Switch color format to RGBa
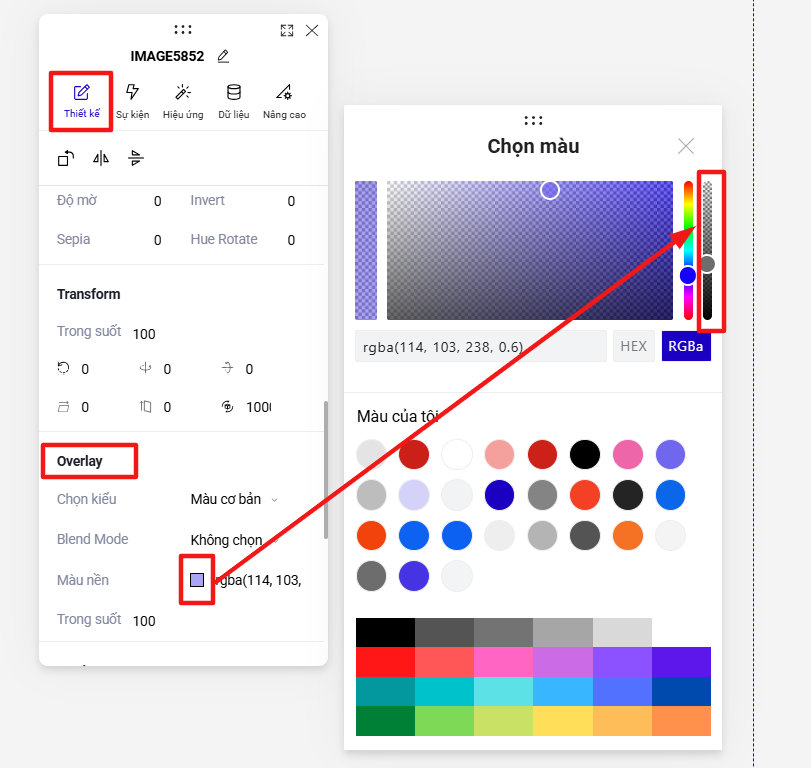The image size is (811, 768). (x=686, y=347)
